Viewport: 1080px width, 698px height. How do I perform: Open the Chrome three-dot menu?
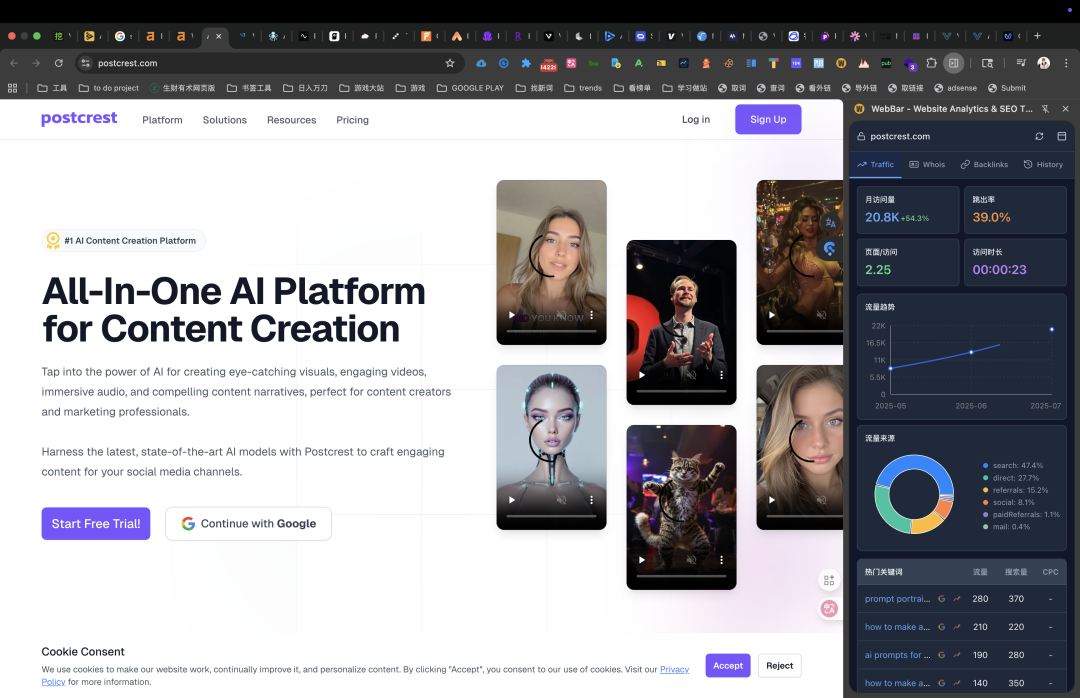pyautogui.click(x=1066, y=63)
